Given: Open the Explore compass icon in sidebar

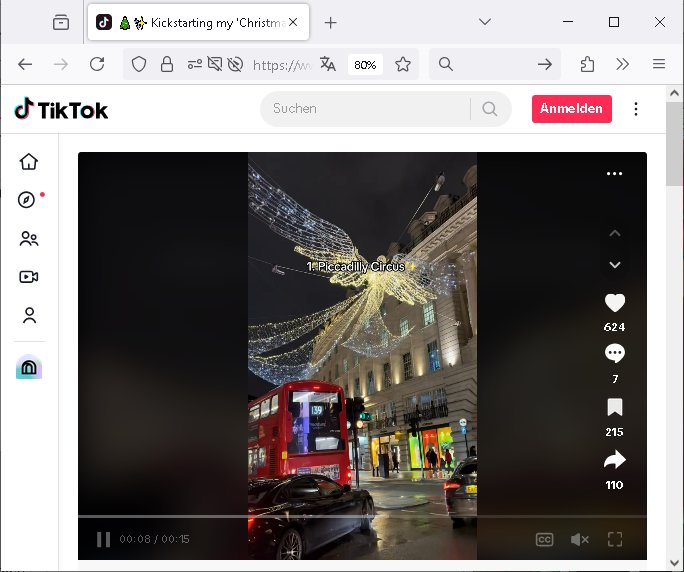Looking at the screenshot, I should click(x=28, y=200).
